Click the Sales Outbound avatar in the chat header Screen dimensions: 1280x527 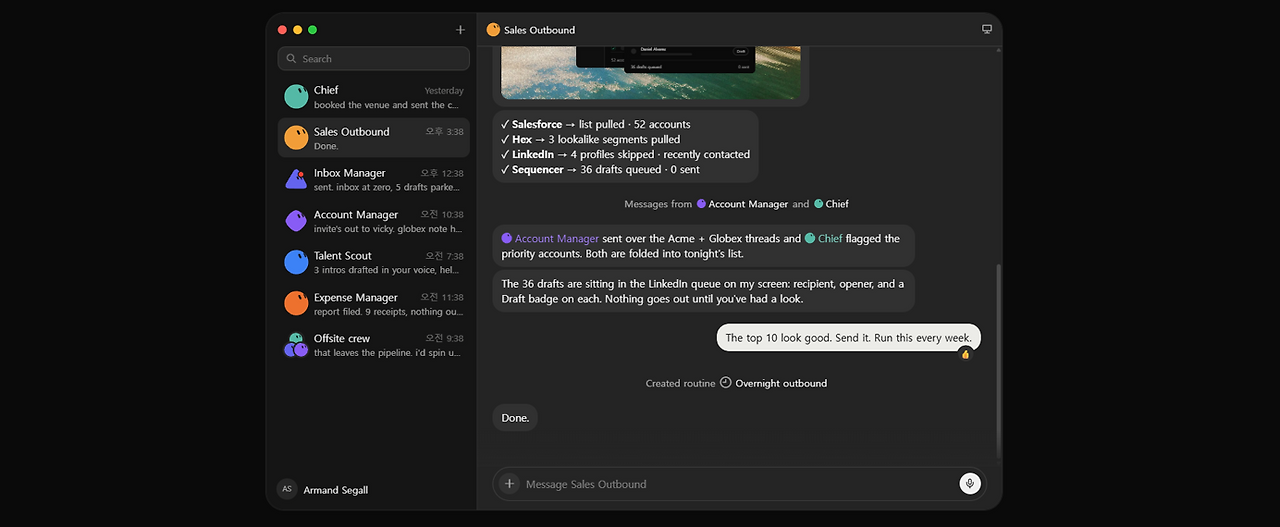coord(493,30)
